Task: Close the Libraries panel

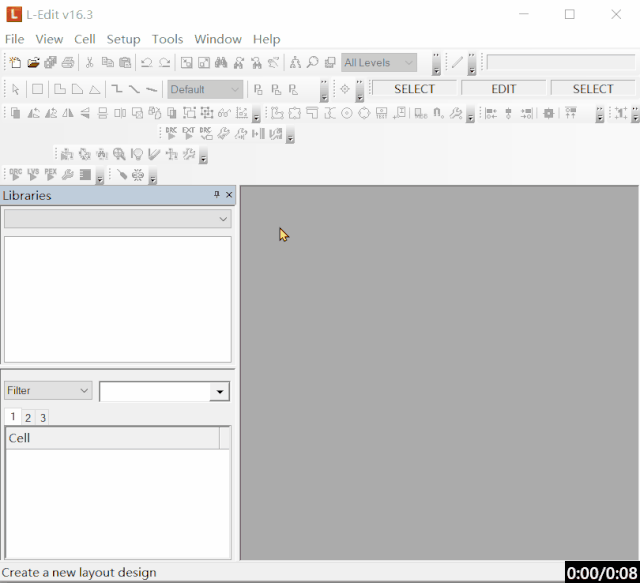Action: click(x=229, y=195)
